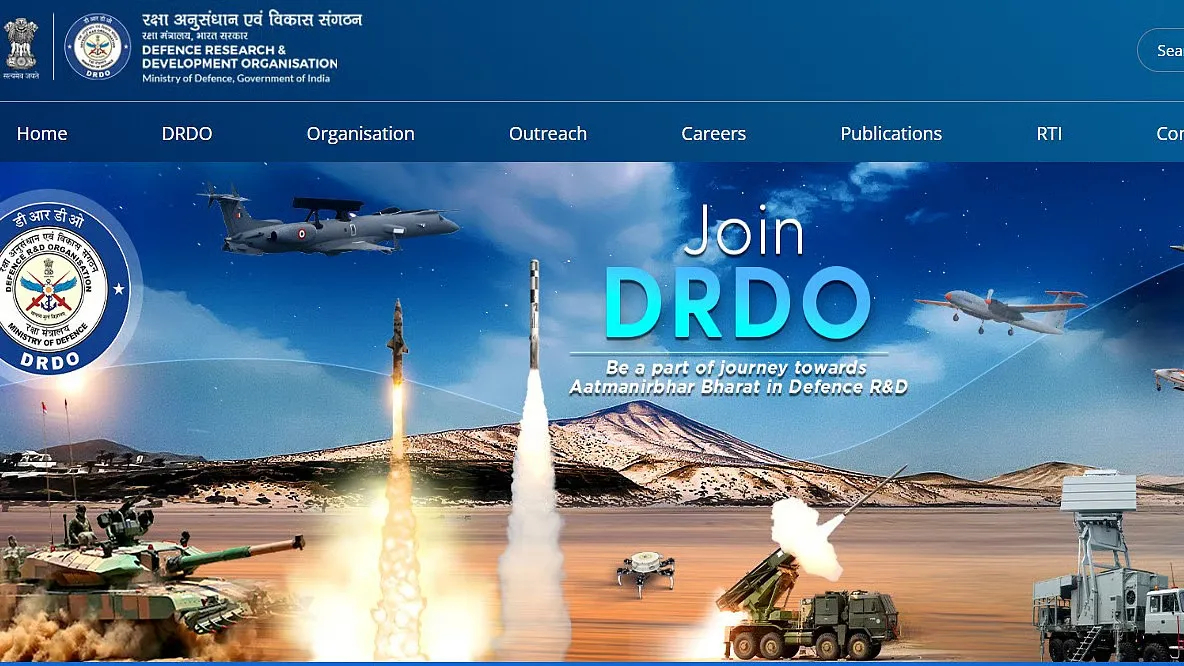Image resolution: width=1184 pixels, height=666 pixels.
Task: Open the Outreach dropdown in navigation
Action: point(548,133)
